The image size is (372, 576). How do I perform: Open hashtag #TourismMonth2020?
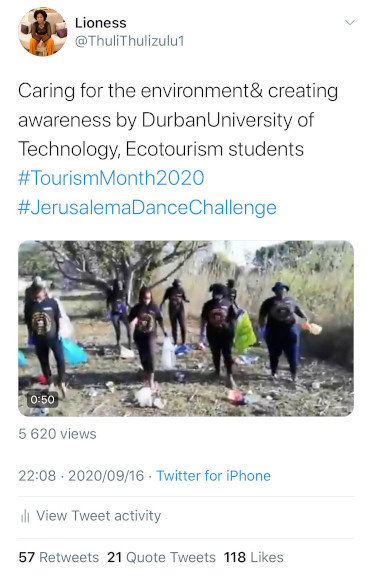pyautogui.click(x=111, y=178)
